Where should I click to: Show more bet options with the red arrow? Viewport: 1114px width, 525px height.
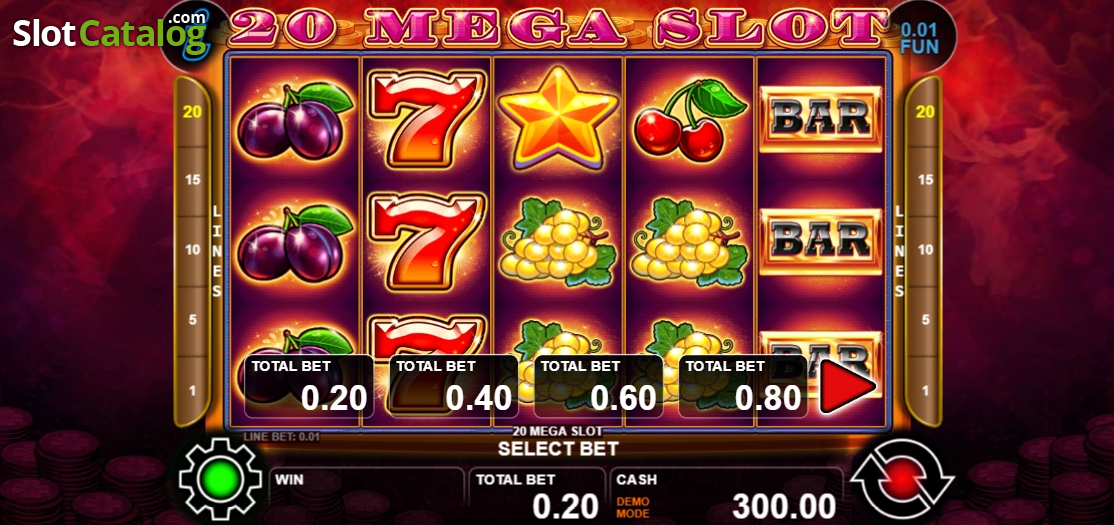pos(847,386)
